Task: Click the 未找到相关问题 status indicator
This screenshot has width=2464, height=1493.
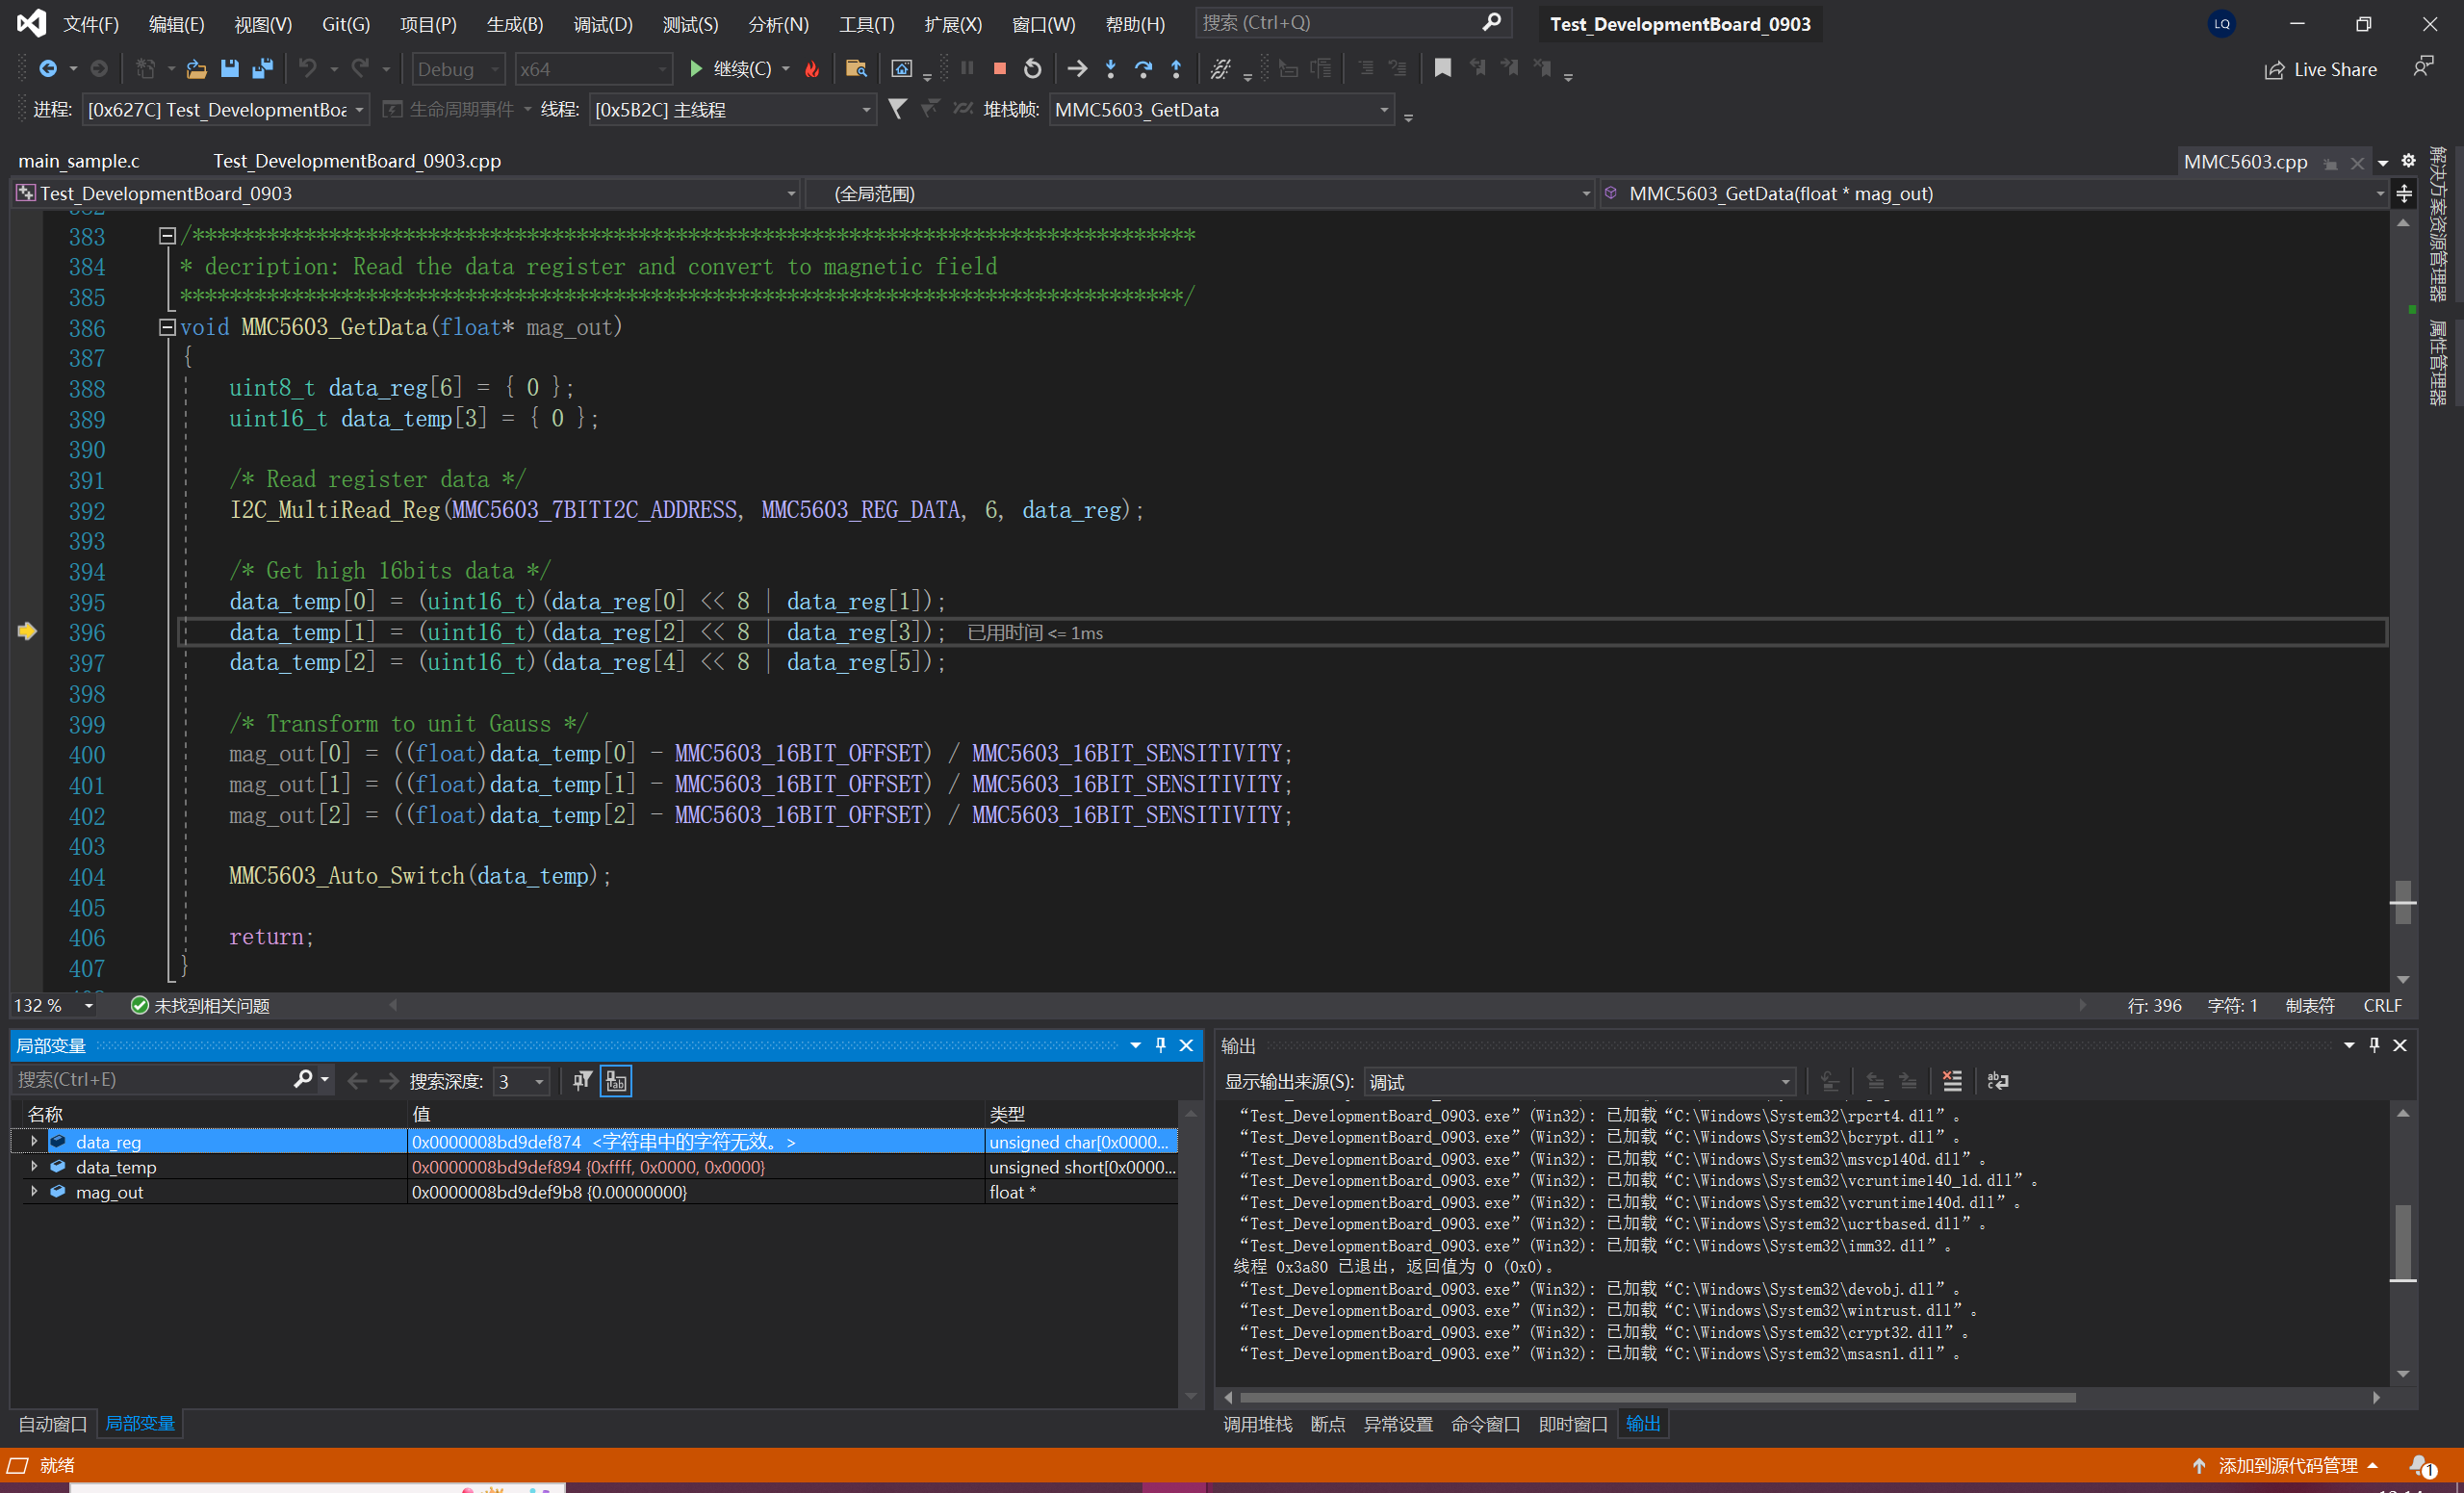Action: [x=200, y=1005]
